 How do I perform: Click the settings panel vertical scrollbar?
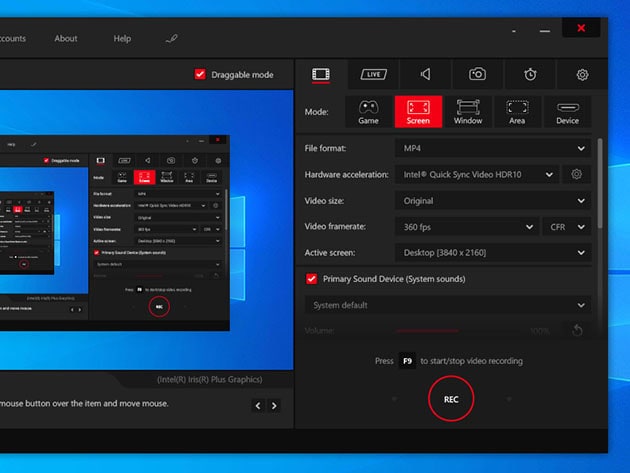tap(600, 183)
